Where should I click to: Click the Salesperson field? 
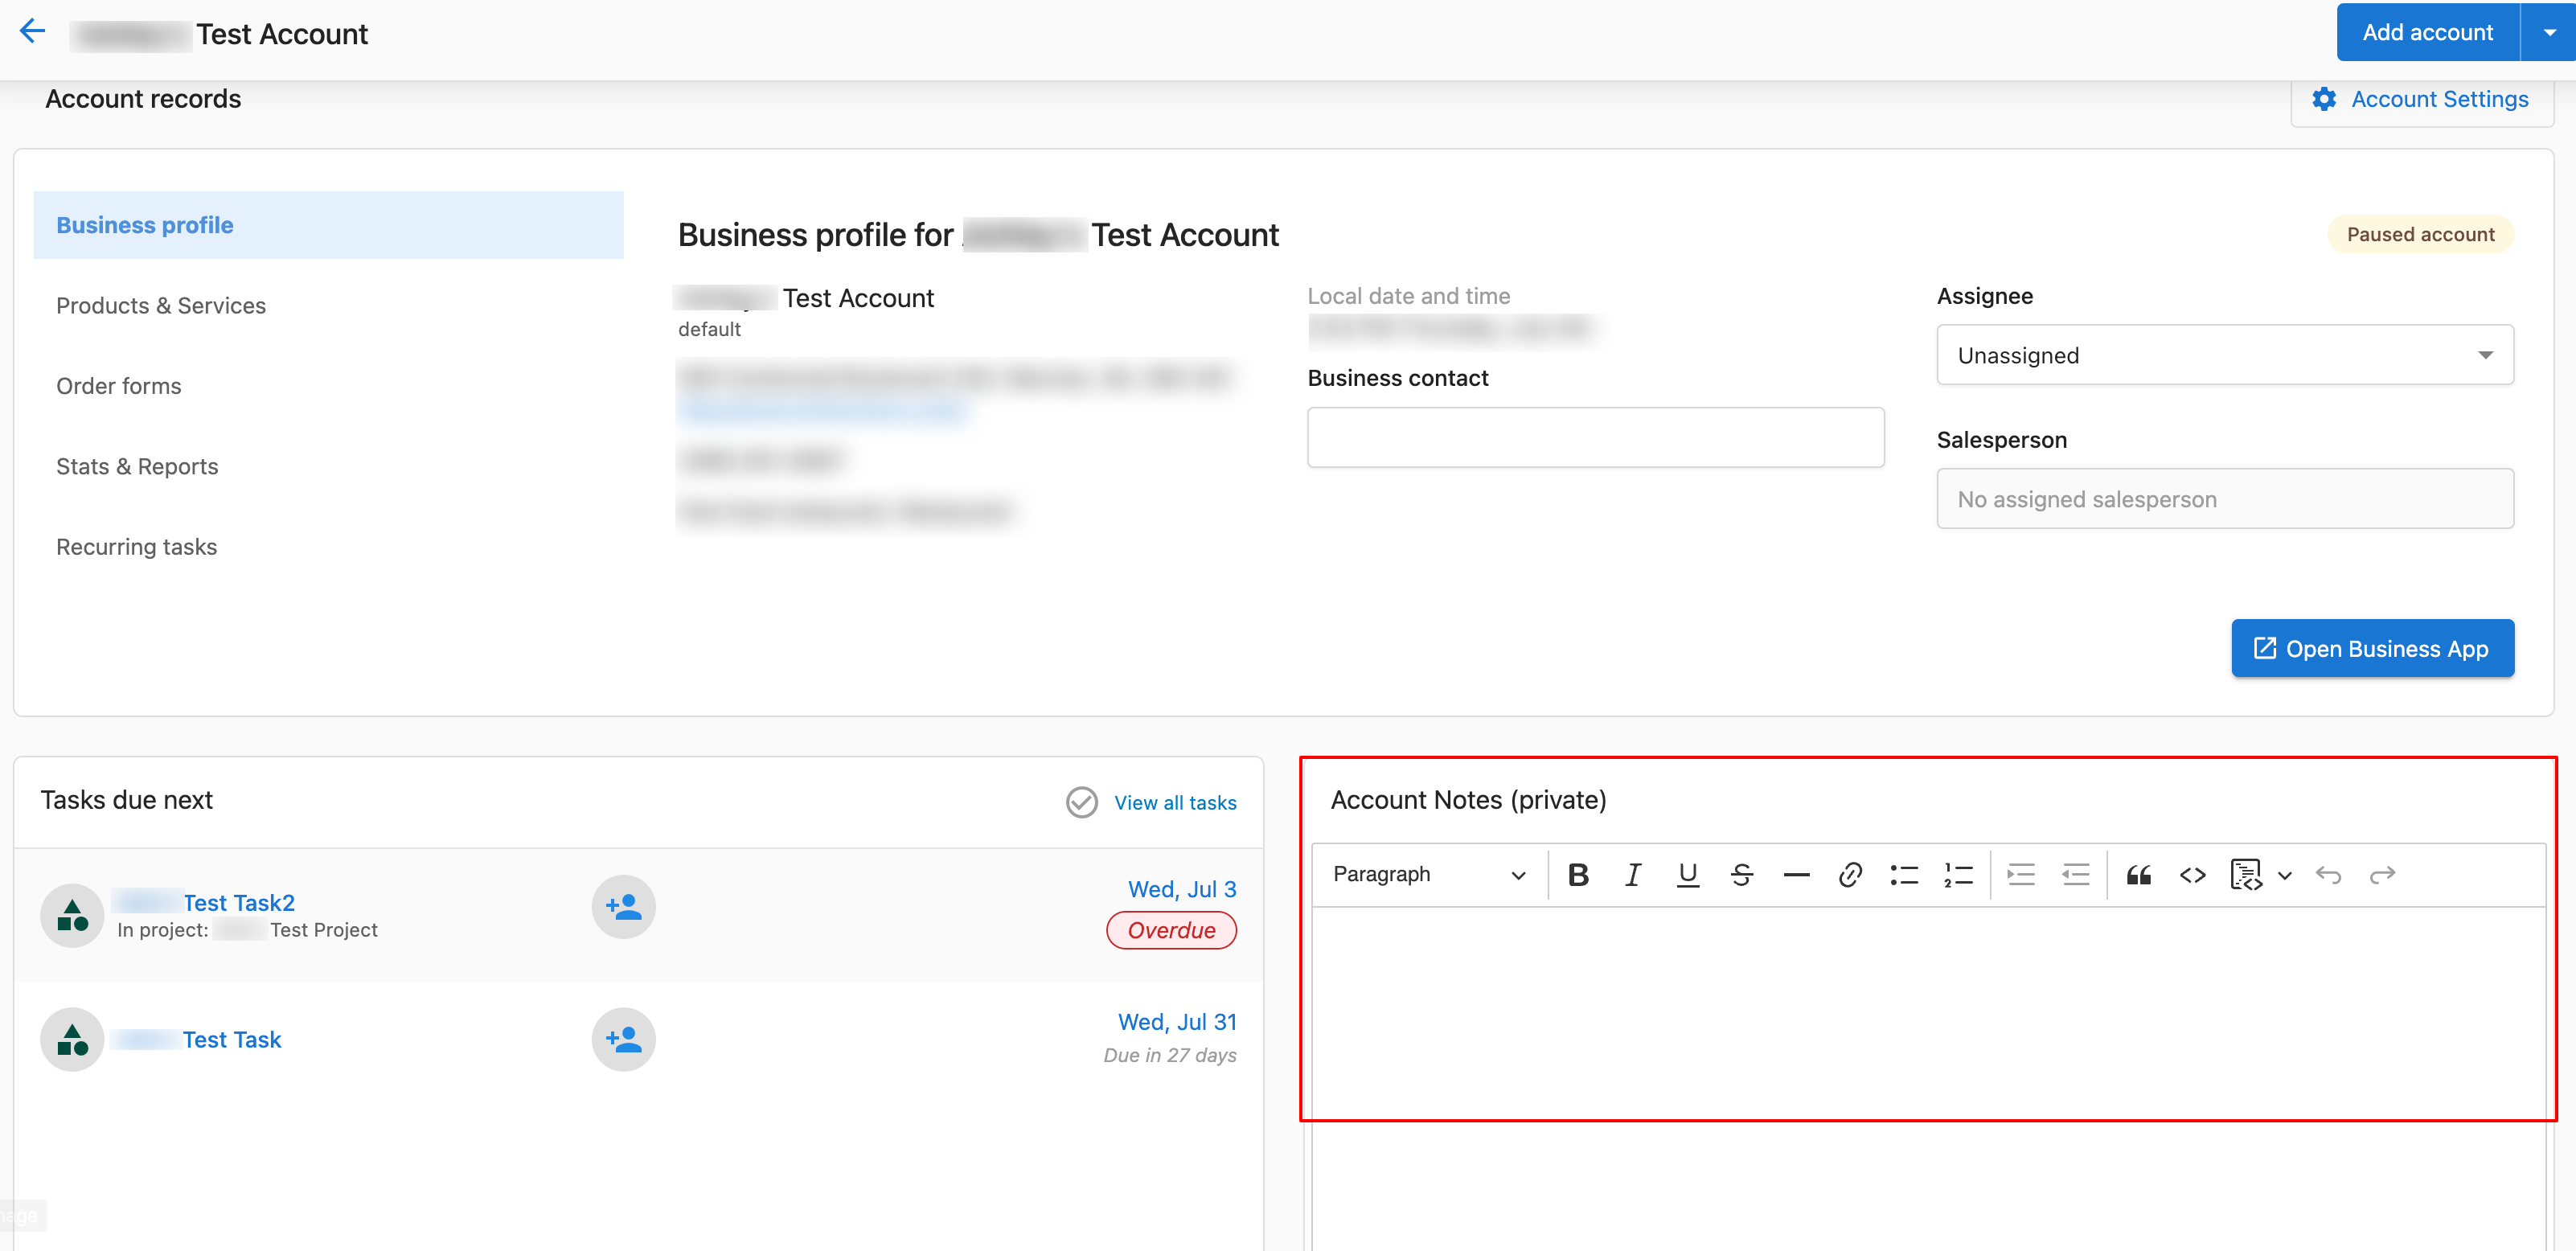(x=2225, y=499)
